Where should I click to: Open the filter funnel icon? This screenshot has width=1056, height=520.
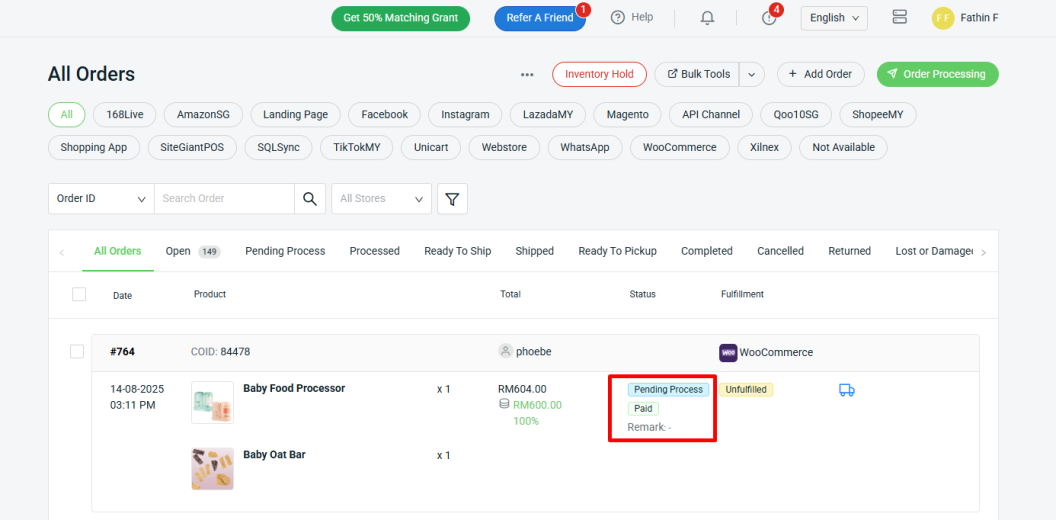tap(452, 199)
